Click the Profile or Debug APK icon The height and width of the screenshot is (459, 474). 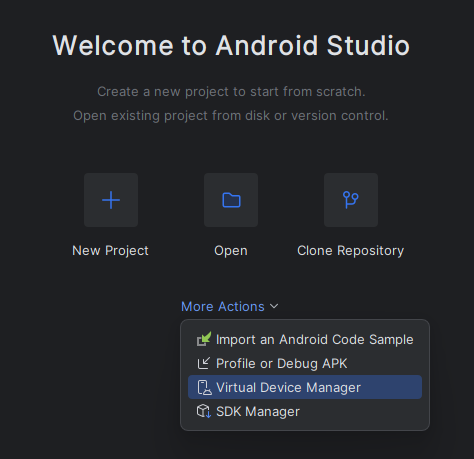point(204,363)
